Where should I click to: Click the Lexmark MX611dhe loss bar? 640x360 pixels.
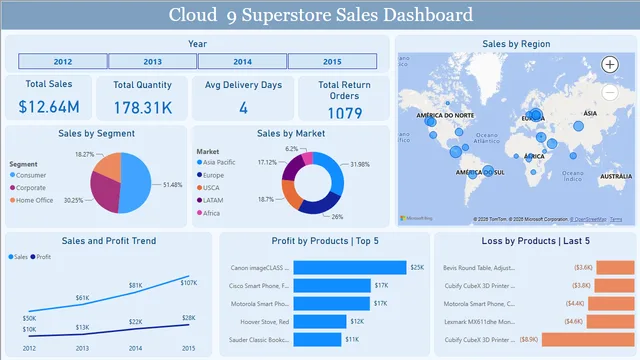[610, 322]
